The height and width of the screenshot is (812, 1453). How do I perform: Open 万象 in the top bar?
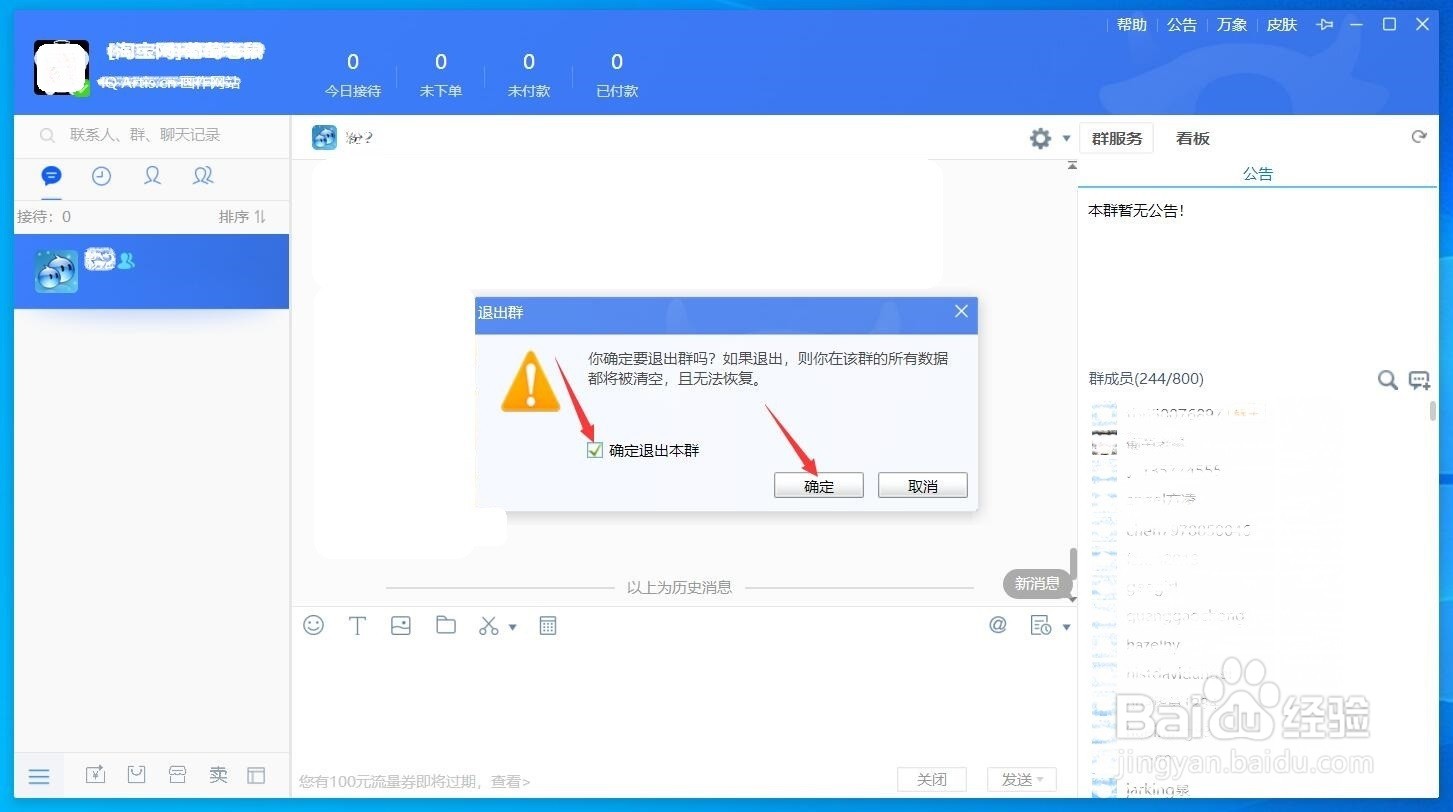click(1232, 25)
